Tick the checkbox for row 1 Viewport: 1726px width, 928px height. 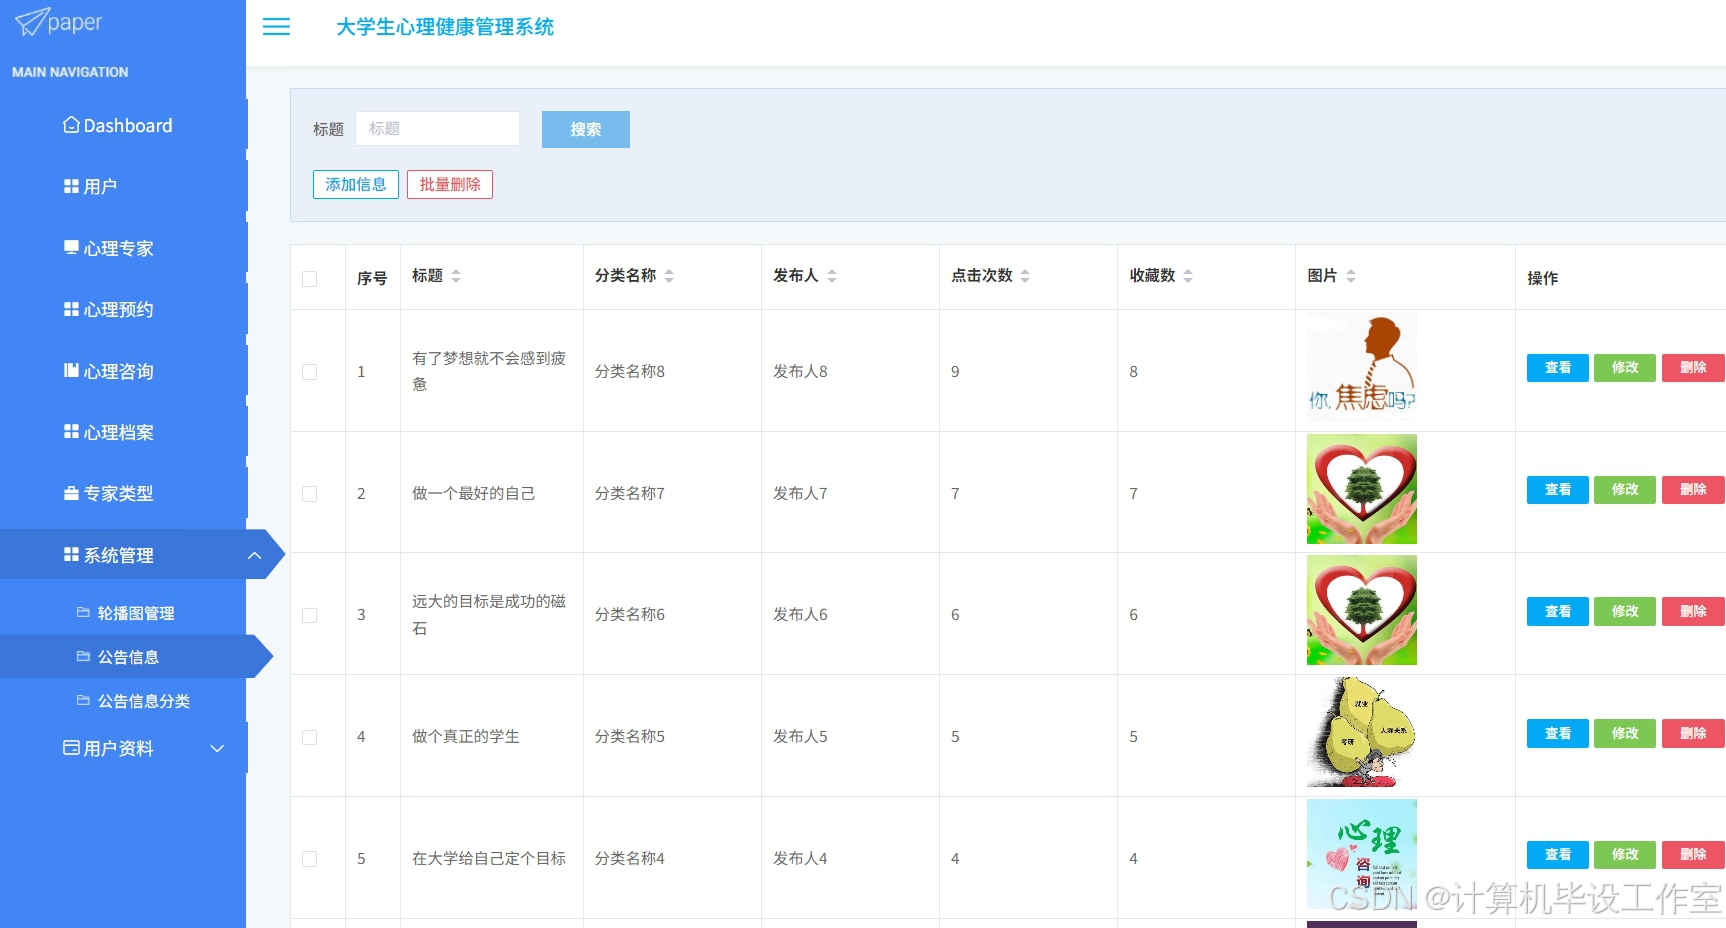310,371
